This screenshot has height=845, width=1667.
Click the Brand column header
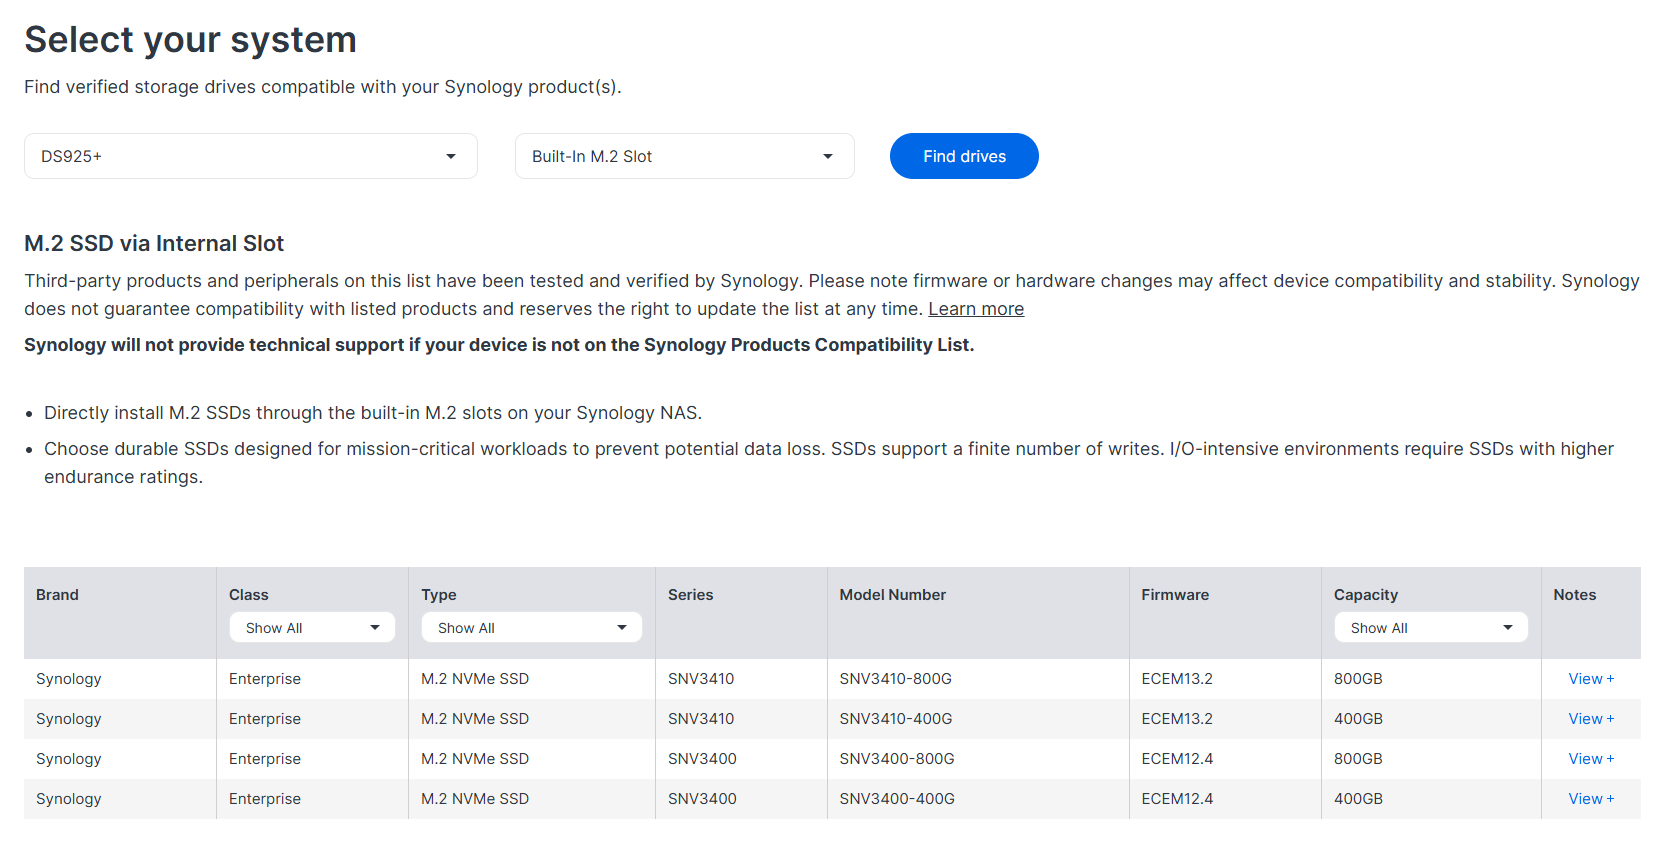pyautogui.click(x=57, y=595)
